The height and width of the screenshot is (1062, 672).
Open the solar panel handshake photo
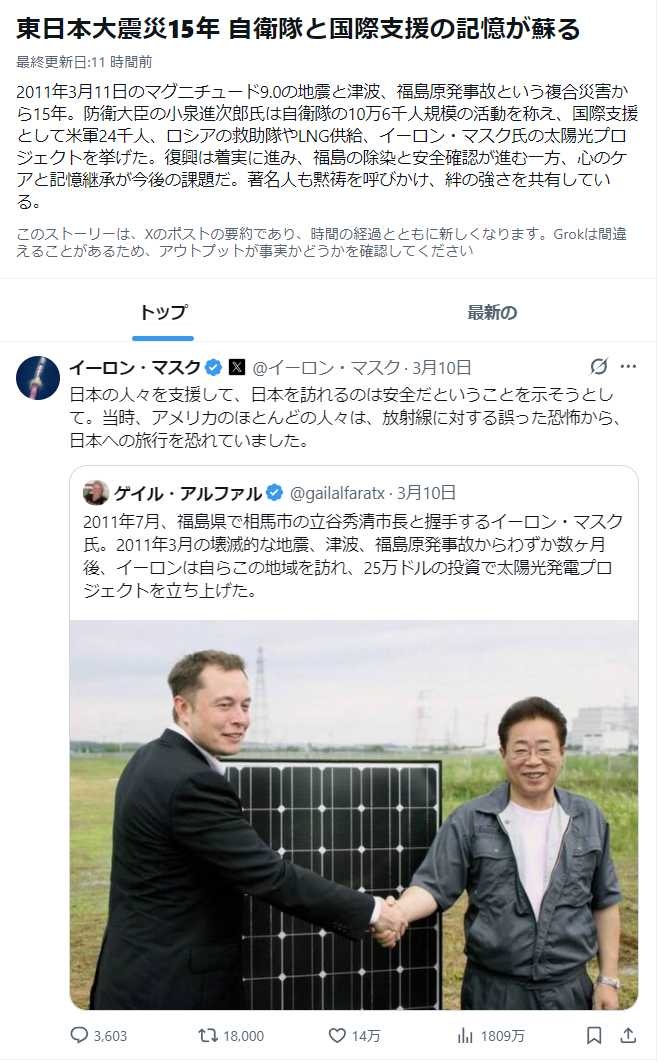(x=354, y=814)
